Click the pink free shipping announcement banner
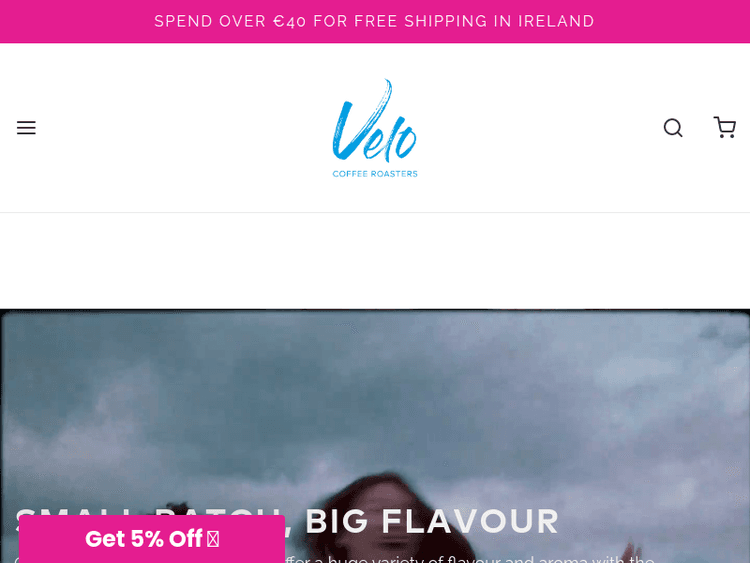The width and height of the screenshot is (750, 563). (x=375, y=22)
